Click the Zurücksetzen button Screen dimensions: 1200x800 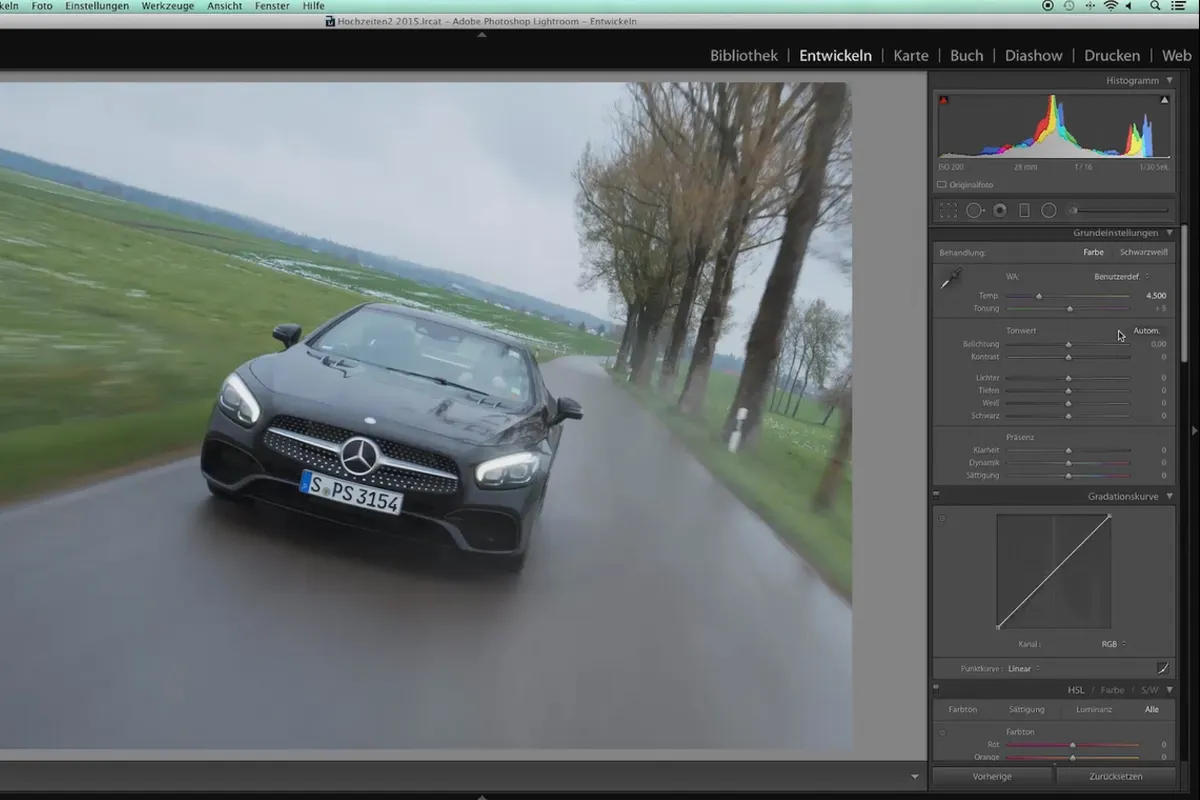coord(1115,775)
